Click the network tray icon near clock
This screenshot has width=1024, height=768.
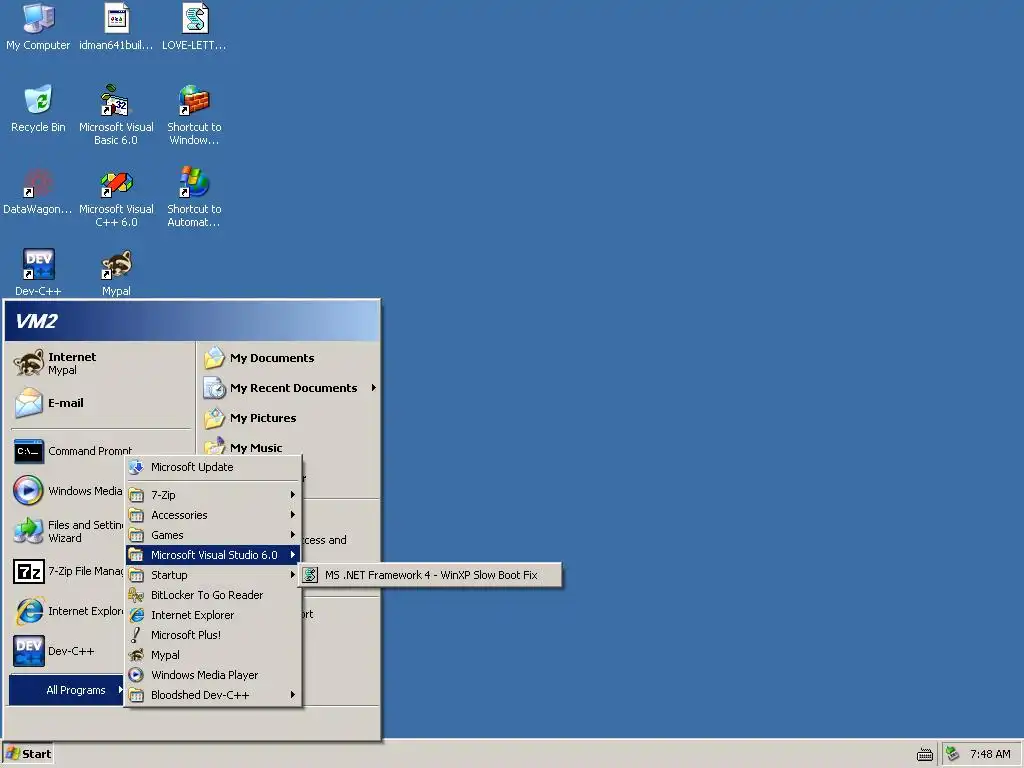pos(952,754)
